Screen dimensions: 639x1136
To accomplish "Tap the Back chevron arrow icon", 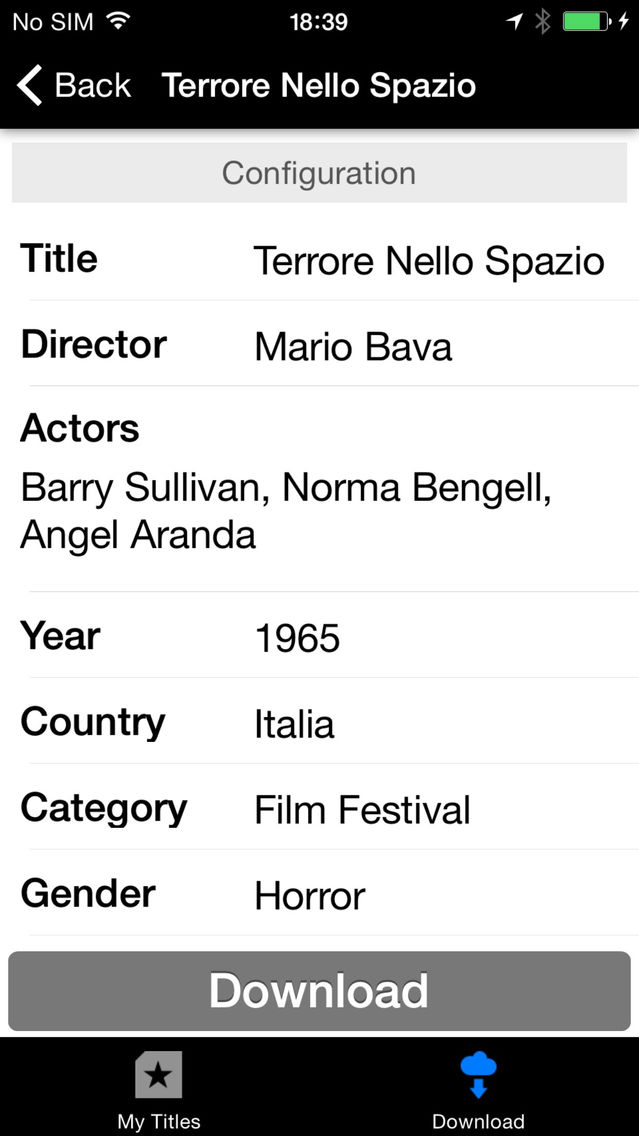I will tap(30, 85).
